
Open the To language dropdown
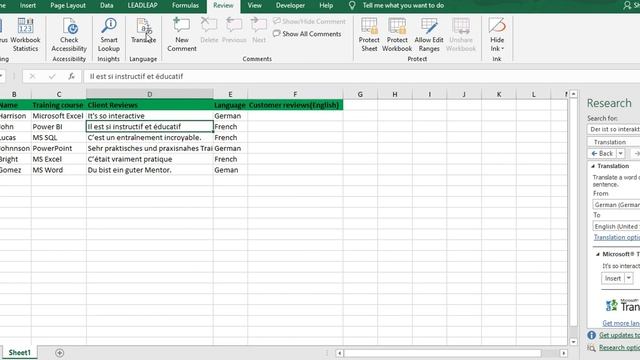[616, 226]
